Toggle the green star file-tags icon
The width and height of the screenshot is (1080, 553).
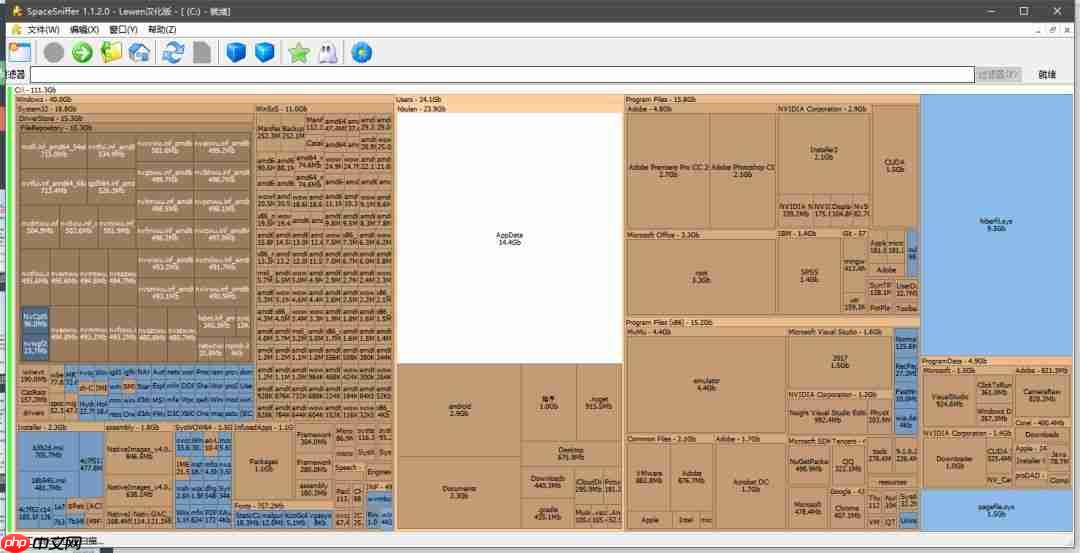click(x=299, y=53)
